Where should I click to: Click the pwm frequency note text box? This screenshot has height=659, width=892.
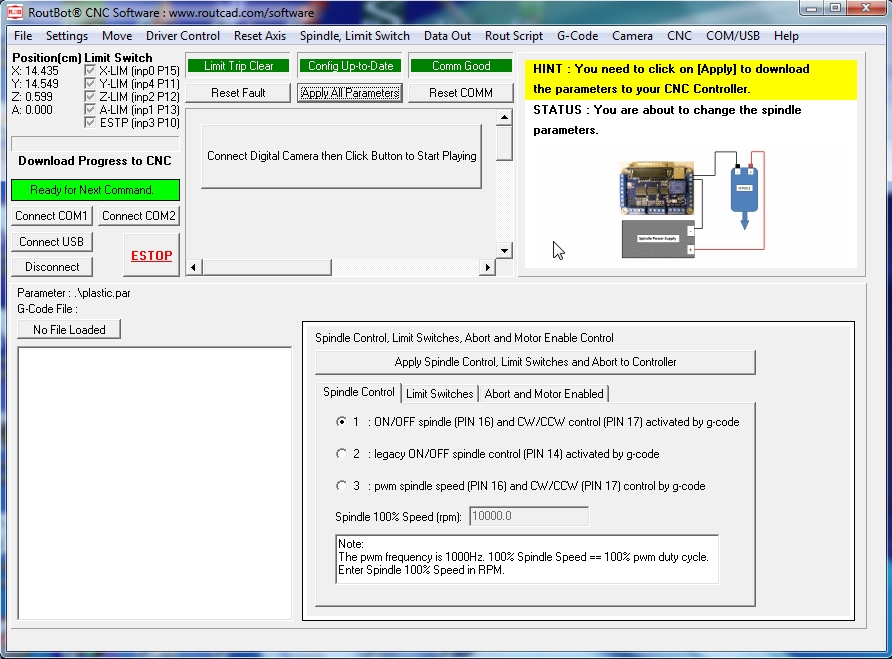[527, 559]
